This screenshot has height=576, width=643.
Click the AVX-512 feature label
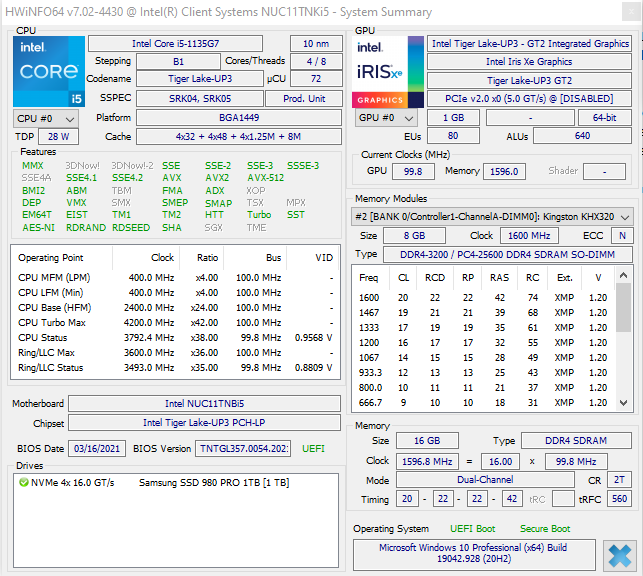265,178
